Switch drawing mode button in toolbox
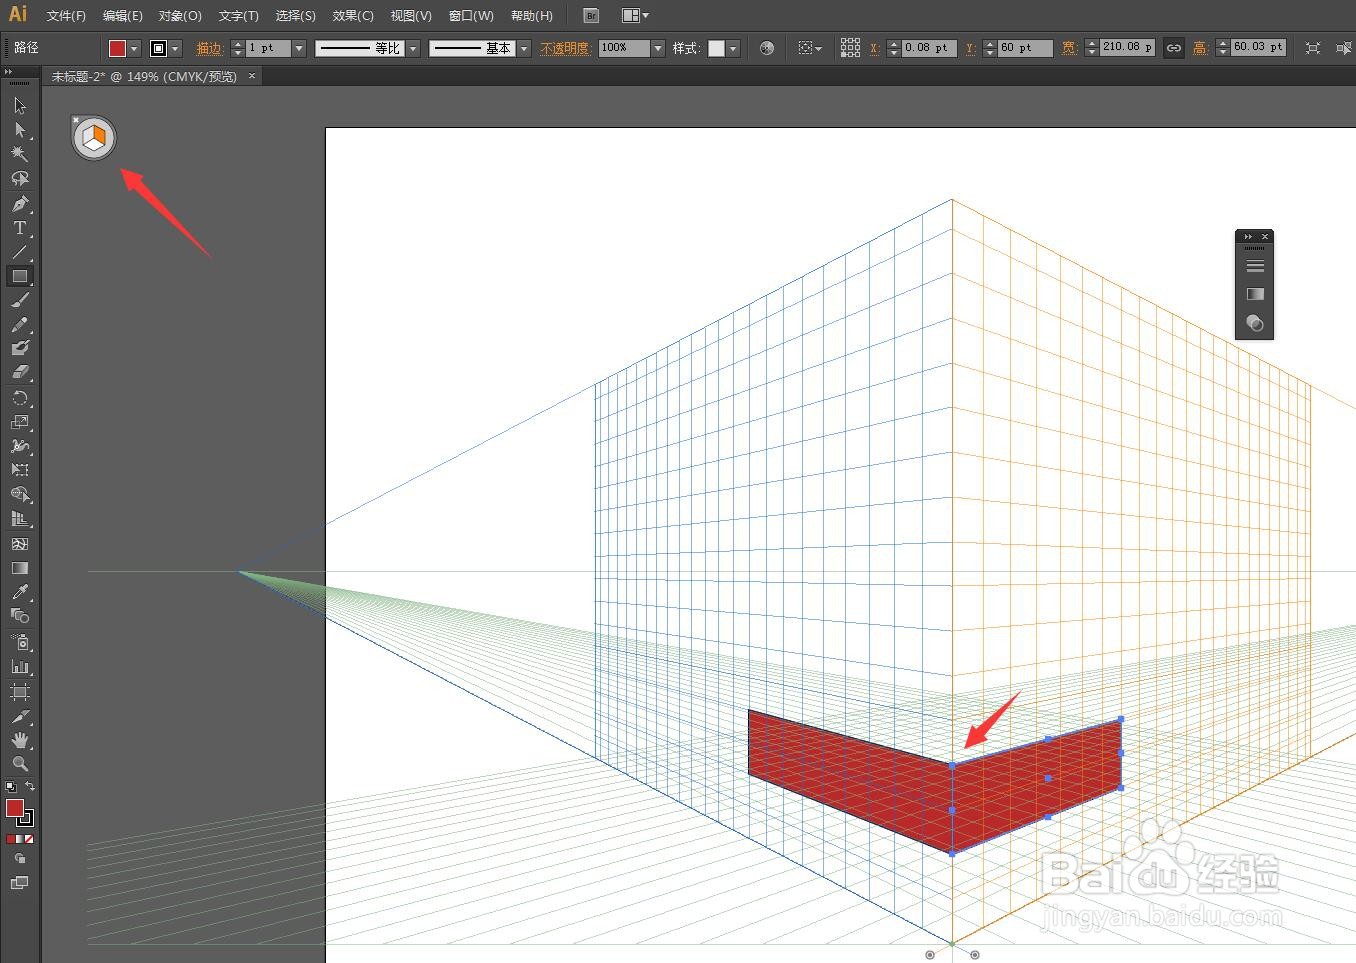 (20, 859)
